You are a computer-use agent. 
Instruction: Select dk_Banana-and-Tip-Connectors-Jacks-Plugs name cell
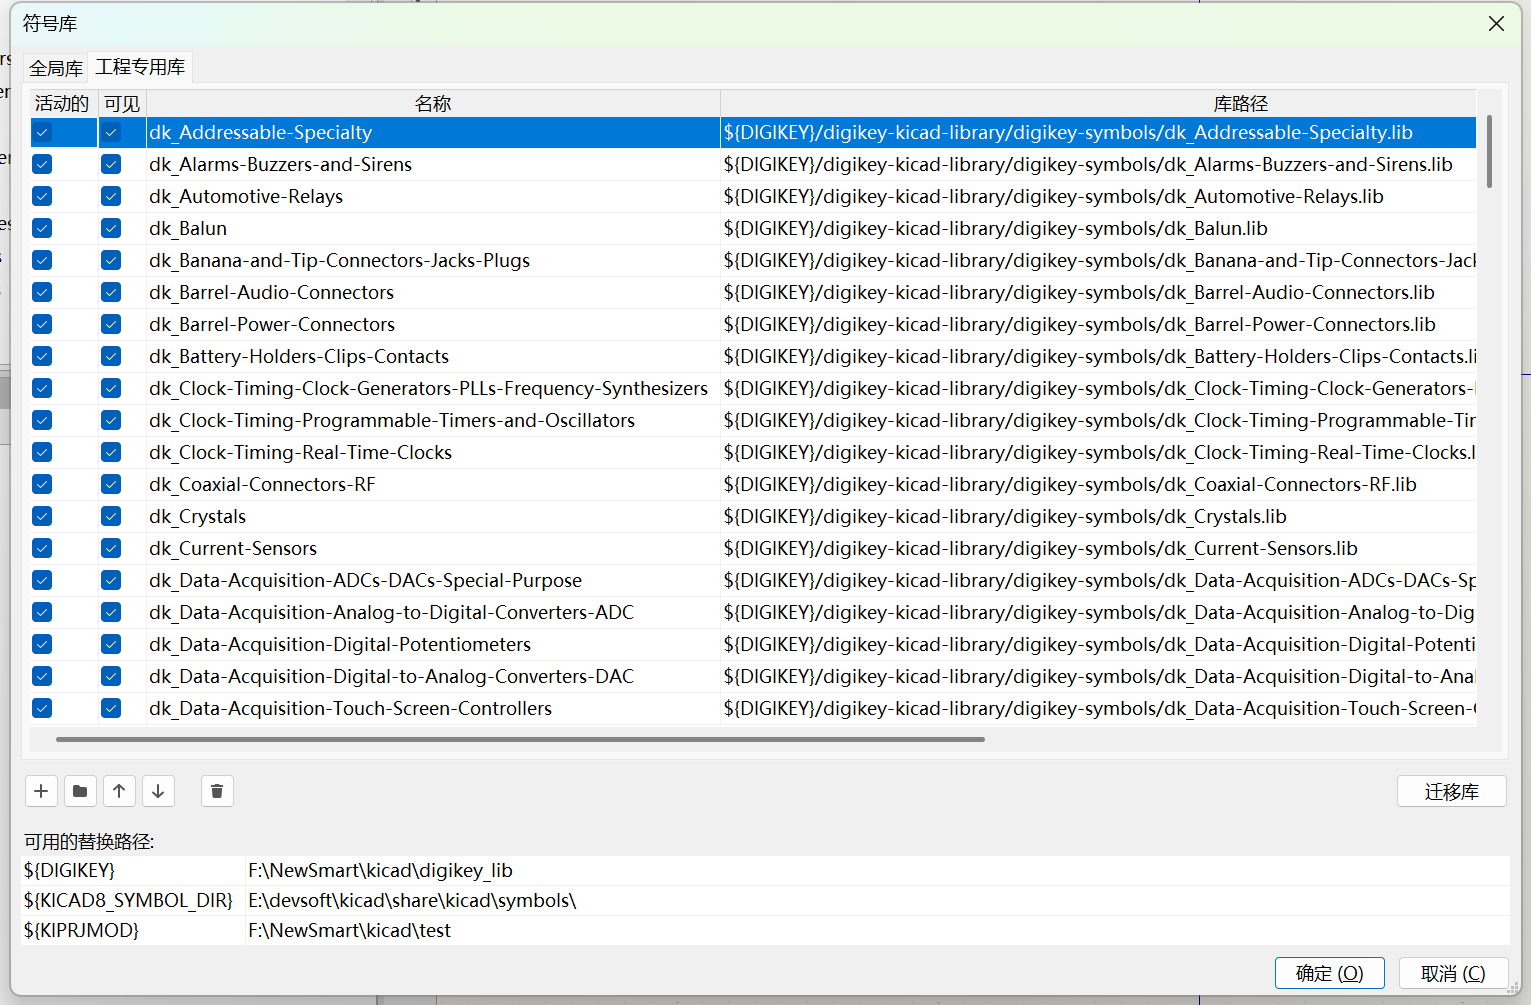coord(433,260)
